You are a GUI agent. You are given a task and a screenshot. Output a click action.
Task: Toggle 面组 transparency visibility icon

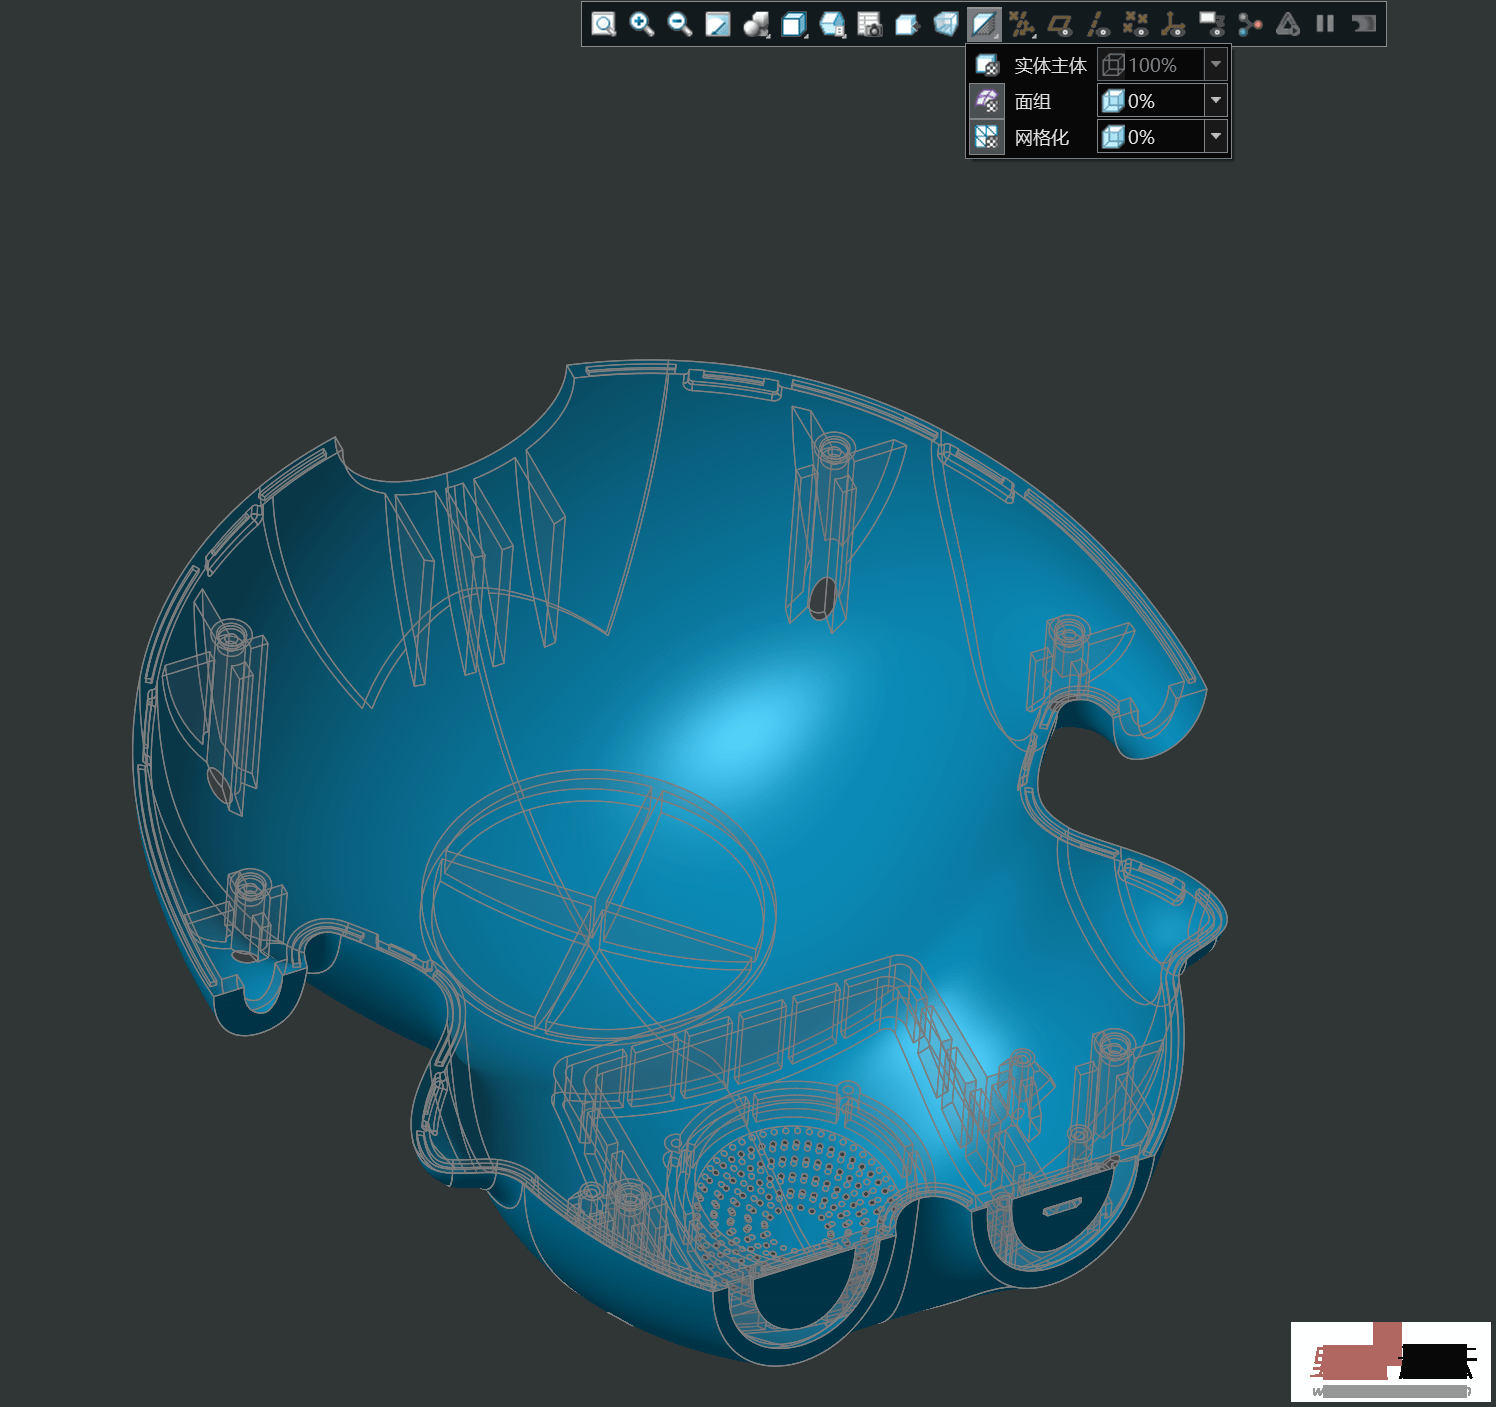point(986,100)
